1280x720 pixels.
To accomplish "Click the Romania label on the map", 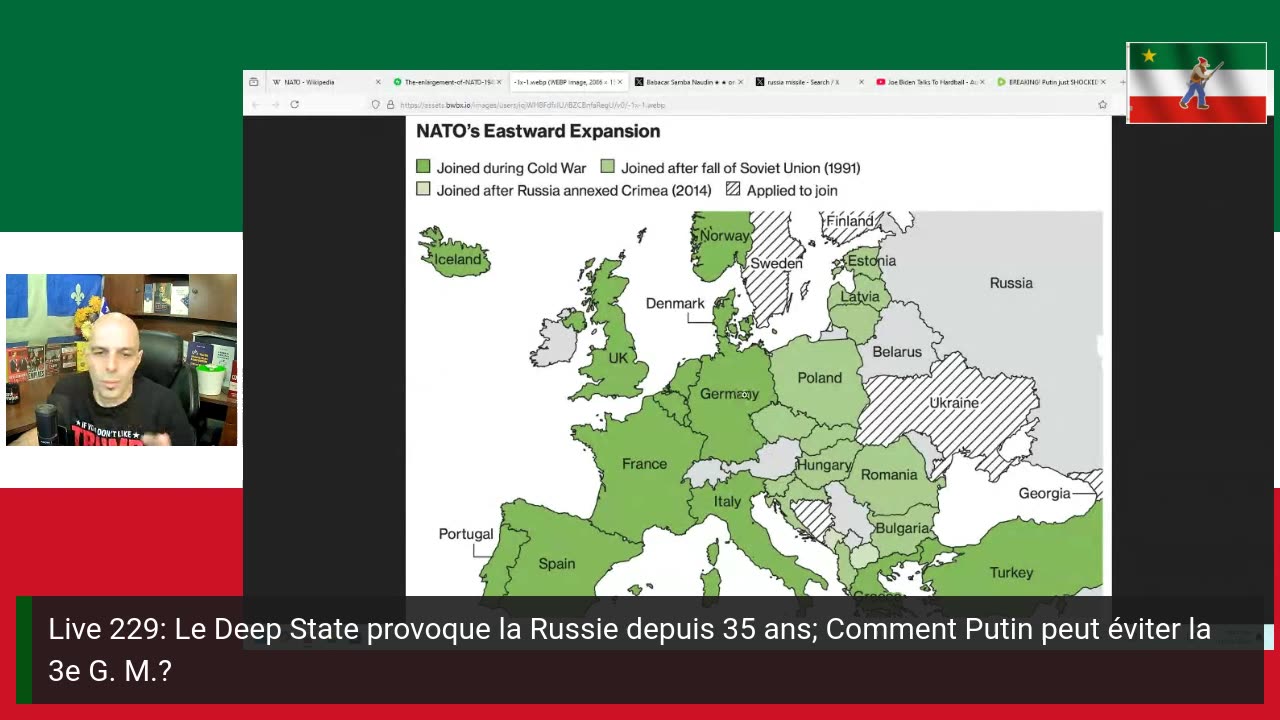I will click(x=889, y=475).
